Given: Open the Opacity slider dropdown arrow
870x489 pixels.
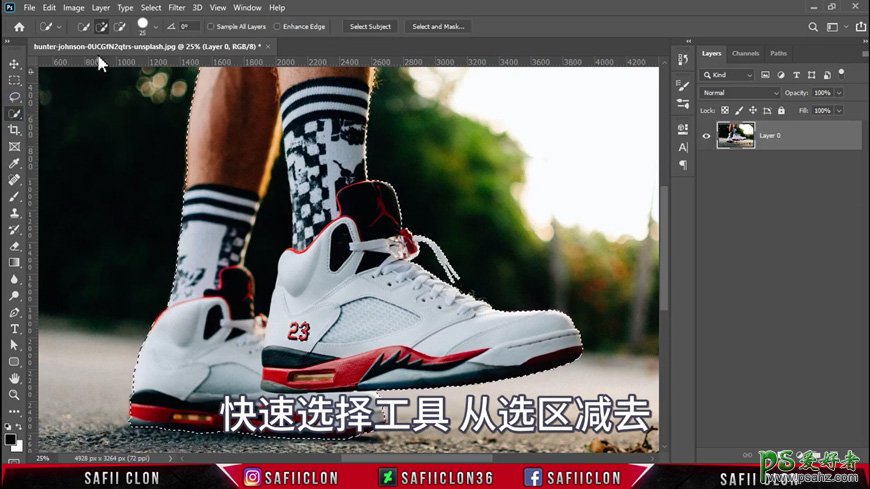Looking at the screenshot, I should pos(839,93).
